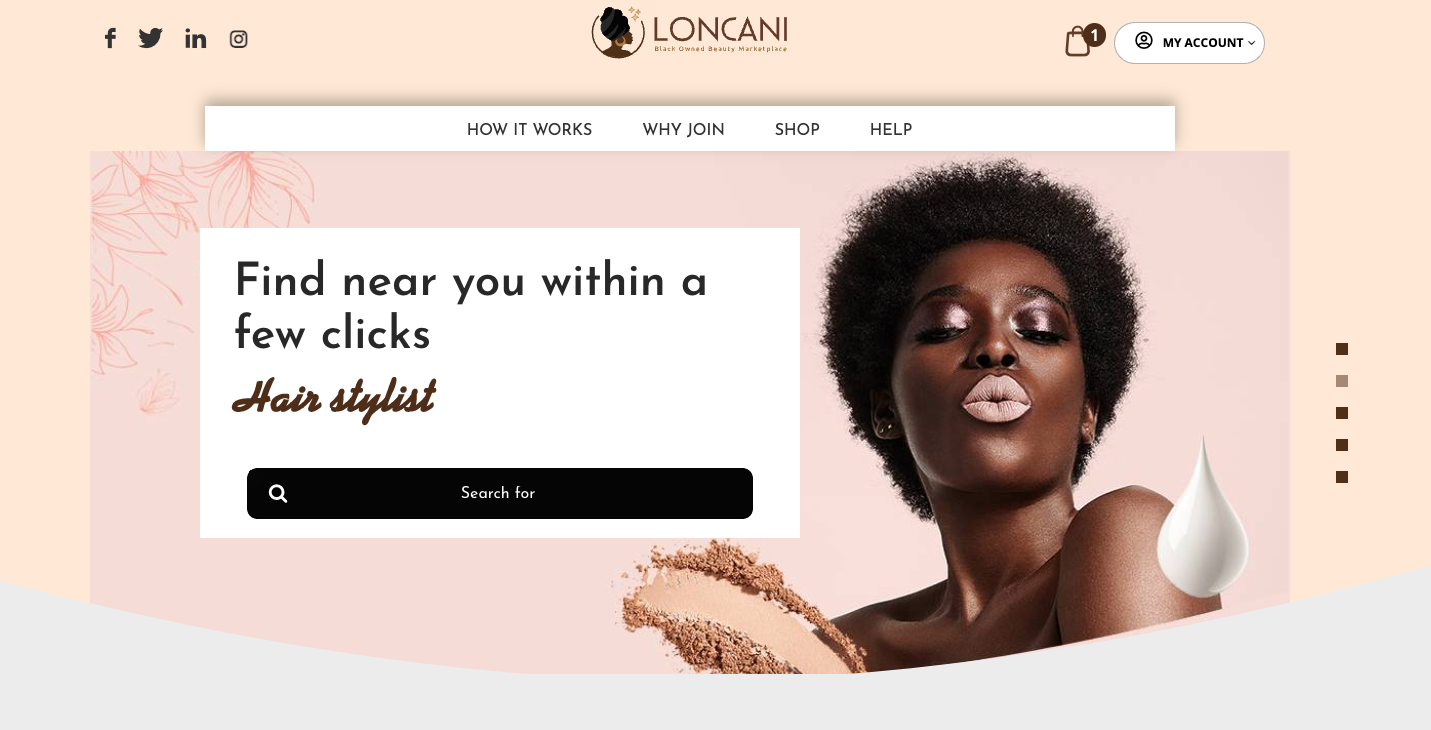
Task: Expand the My Account dropdown
Action: (1189, 43)
